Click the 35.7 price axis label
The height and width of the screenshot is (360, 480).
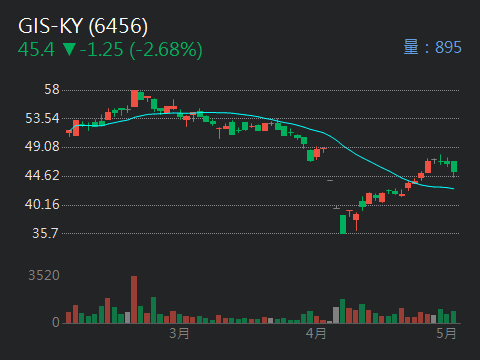pyautogui.click(x=46, y=233)
